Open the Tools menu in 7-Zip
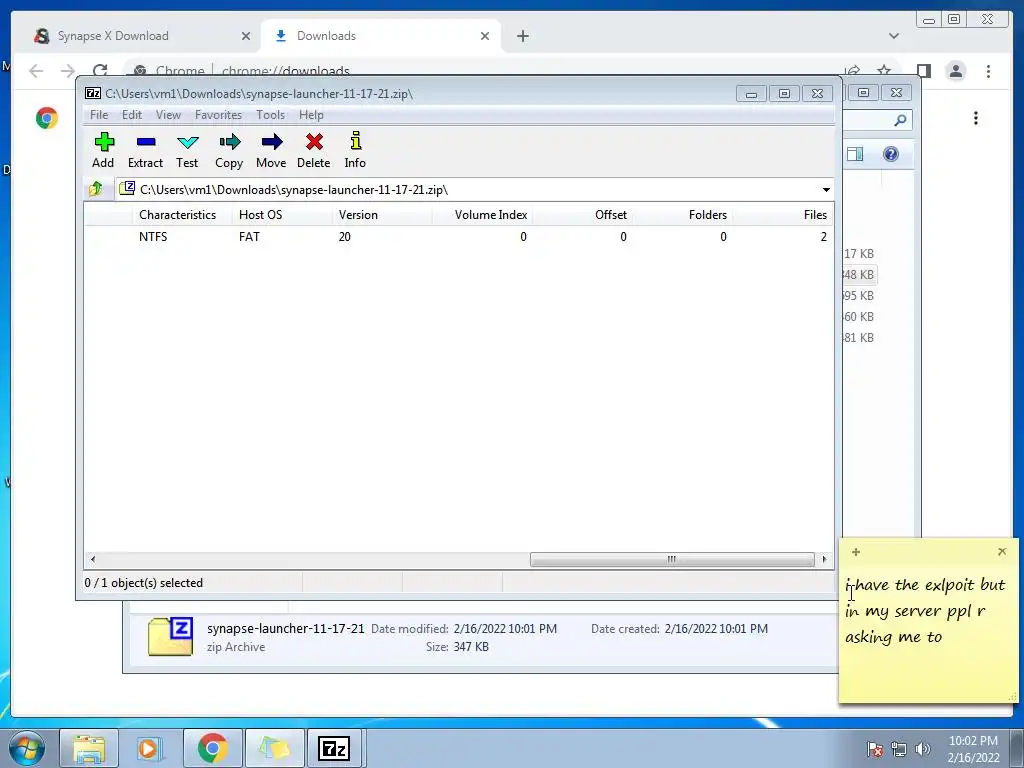 coord(270,115)
